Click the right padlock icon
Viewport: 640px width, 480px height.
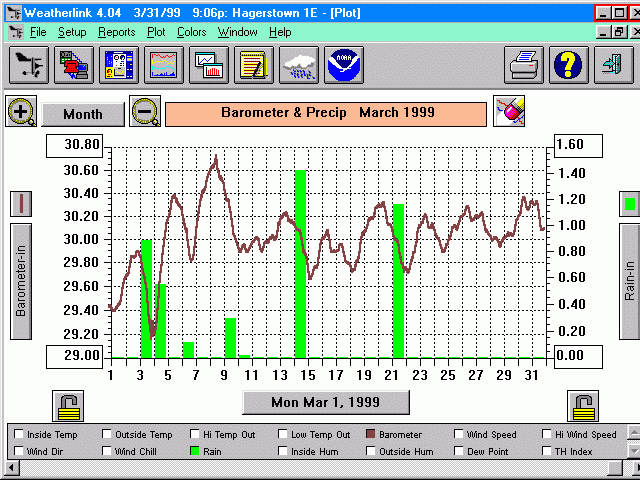(x=583, y=406)
